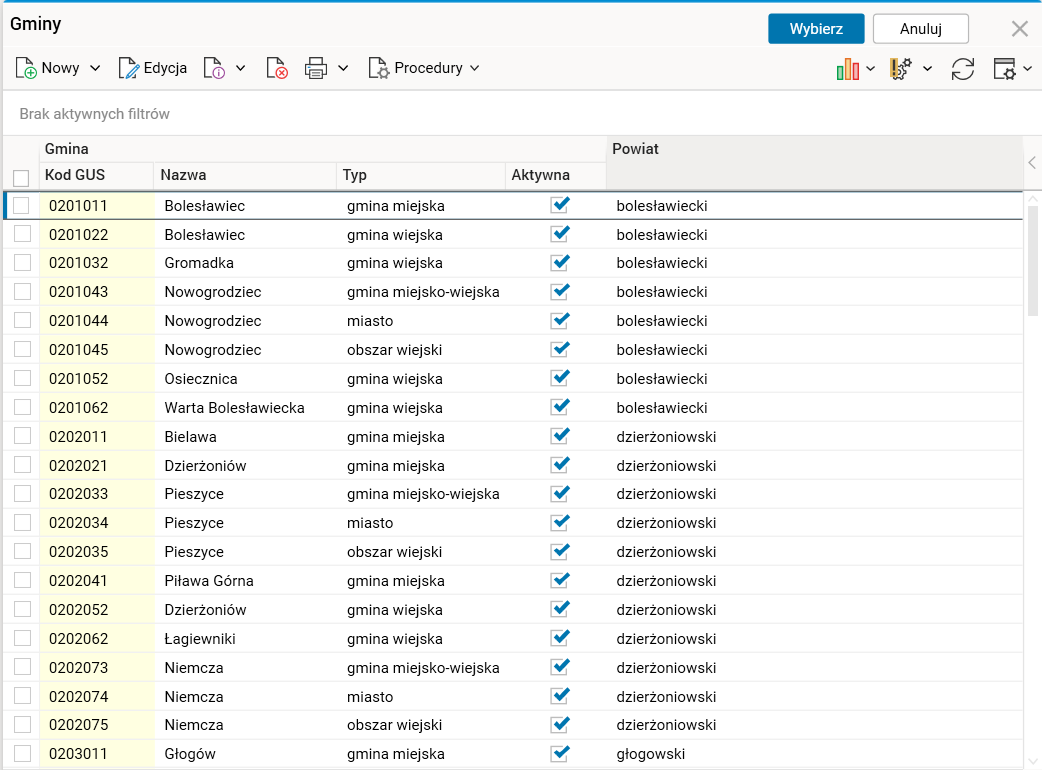
Task: Click the document info icon
Action: pos(214,68)
